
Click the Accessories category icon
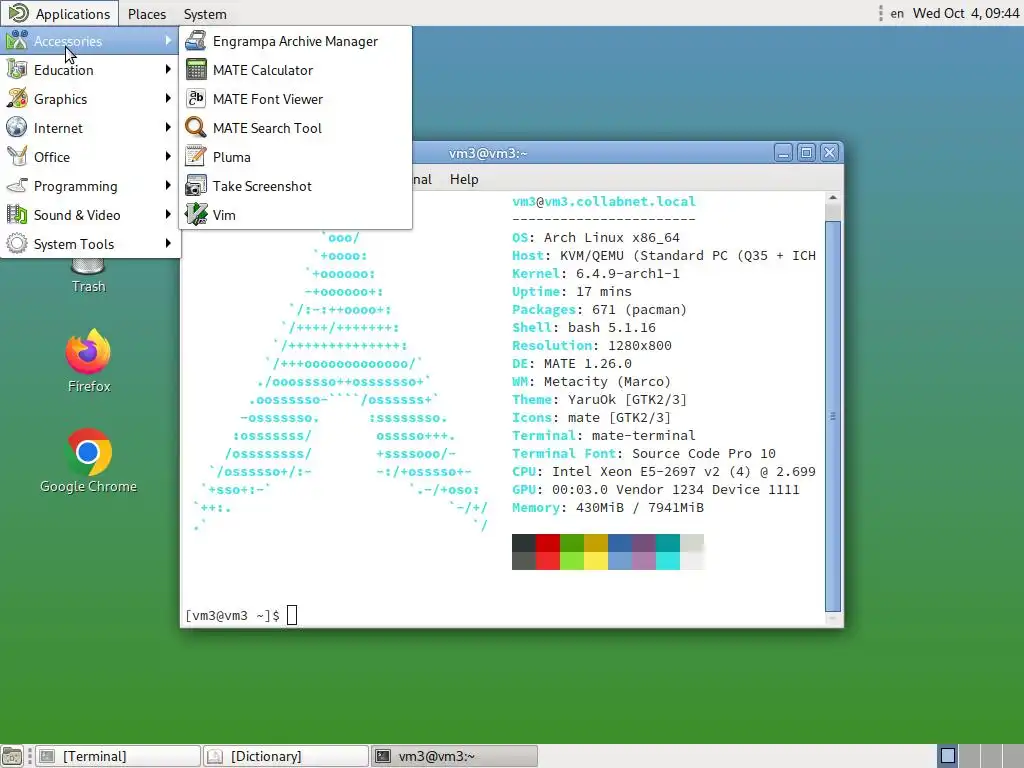coord(17,40)
